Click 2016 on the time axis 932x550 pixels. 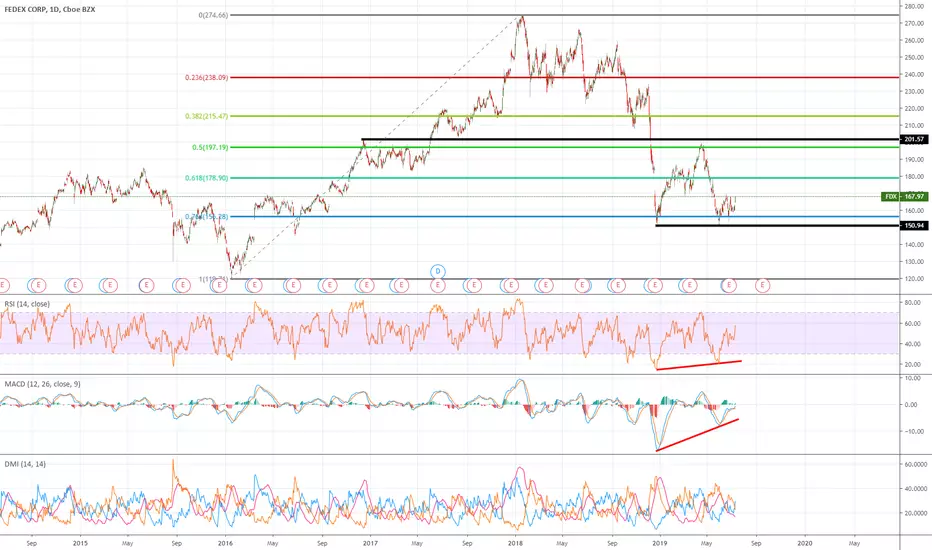225,543
